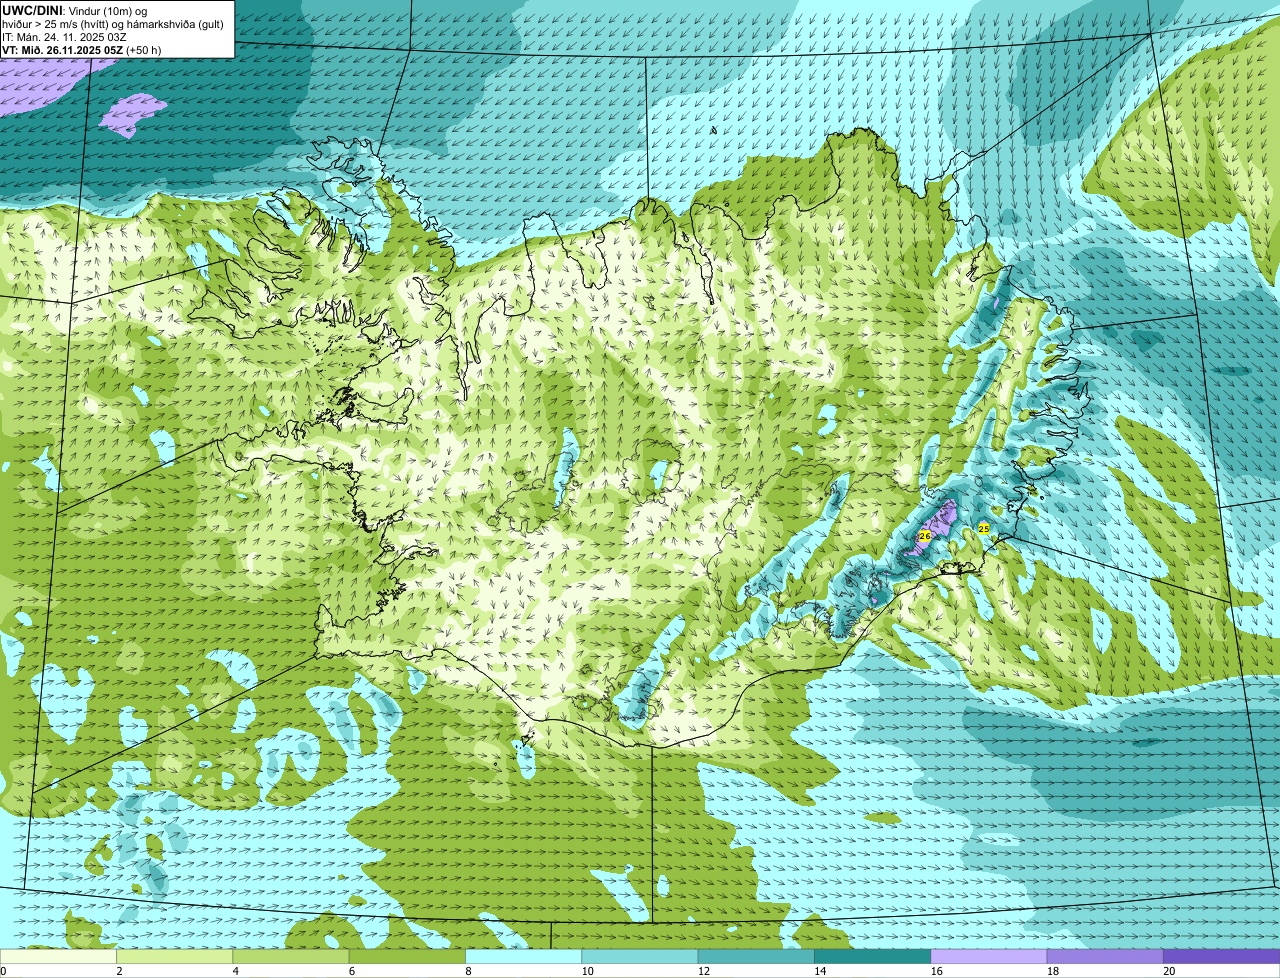
Task: Click the 'VT: Mið. 26.11.2025 05Z (+50 h)' line
Action: [81, 50]
